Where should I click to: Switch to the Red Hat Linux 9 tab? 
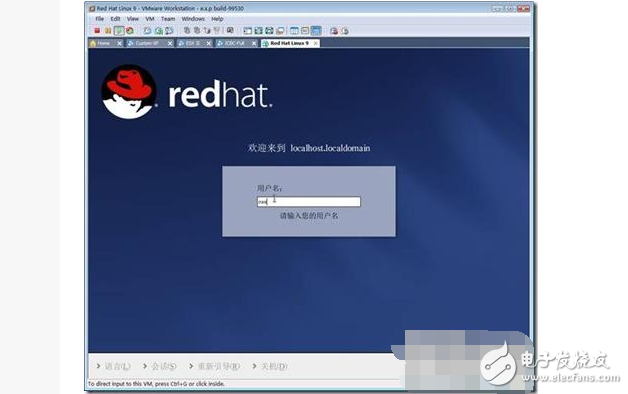[x=290, y=43]
